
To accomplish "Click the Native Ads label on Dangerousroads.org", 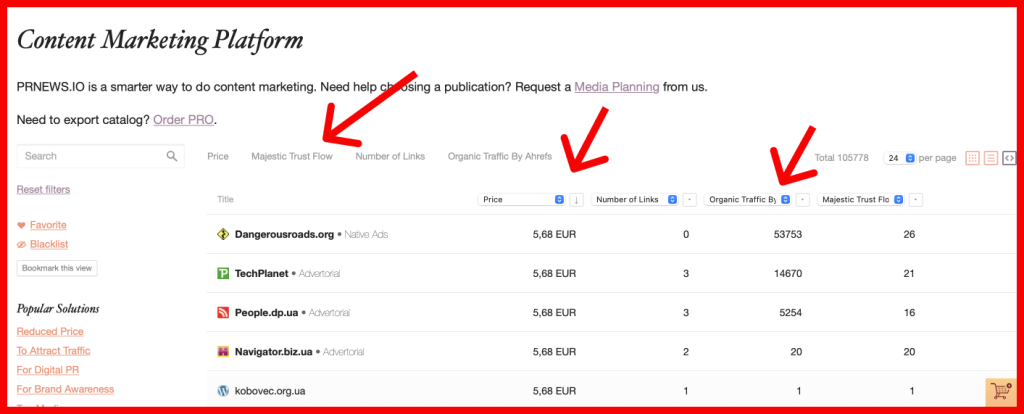I will pyautogui.click(x=366, y=234).
